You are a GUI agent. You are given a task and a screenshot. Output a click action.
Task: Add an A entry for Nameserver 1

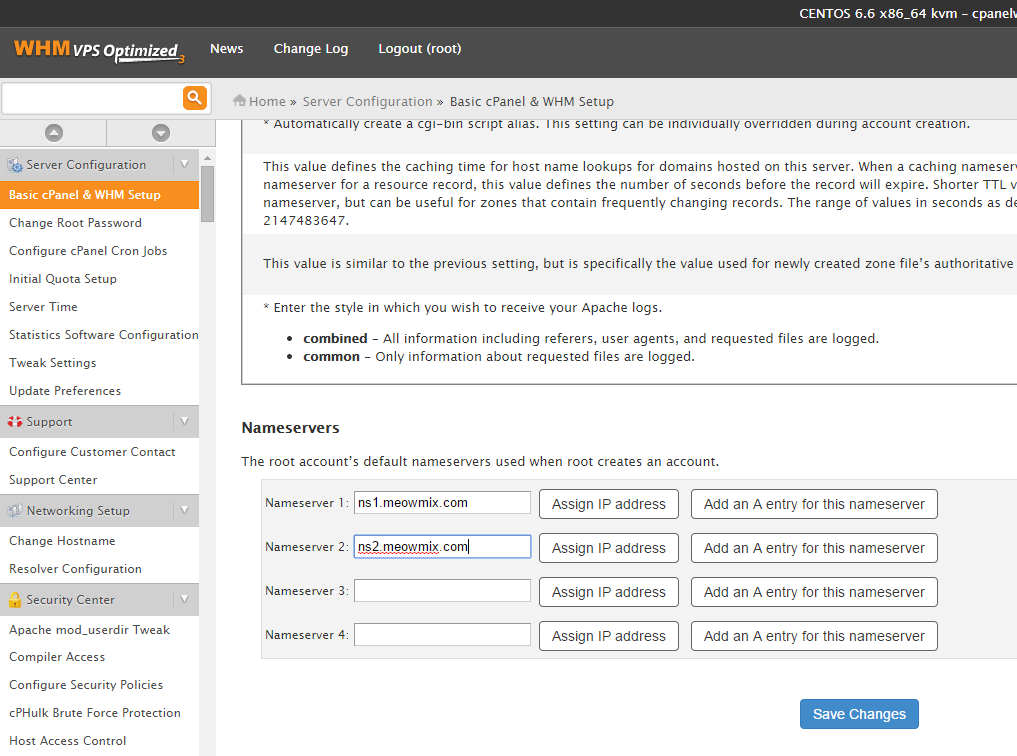[x=814, y=504]
